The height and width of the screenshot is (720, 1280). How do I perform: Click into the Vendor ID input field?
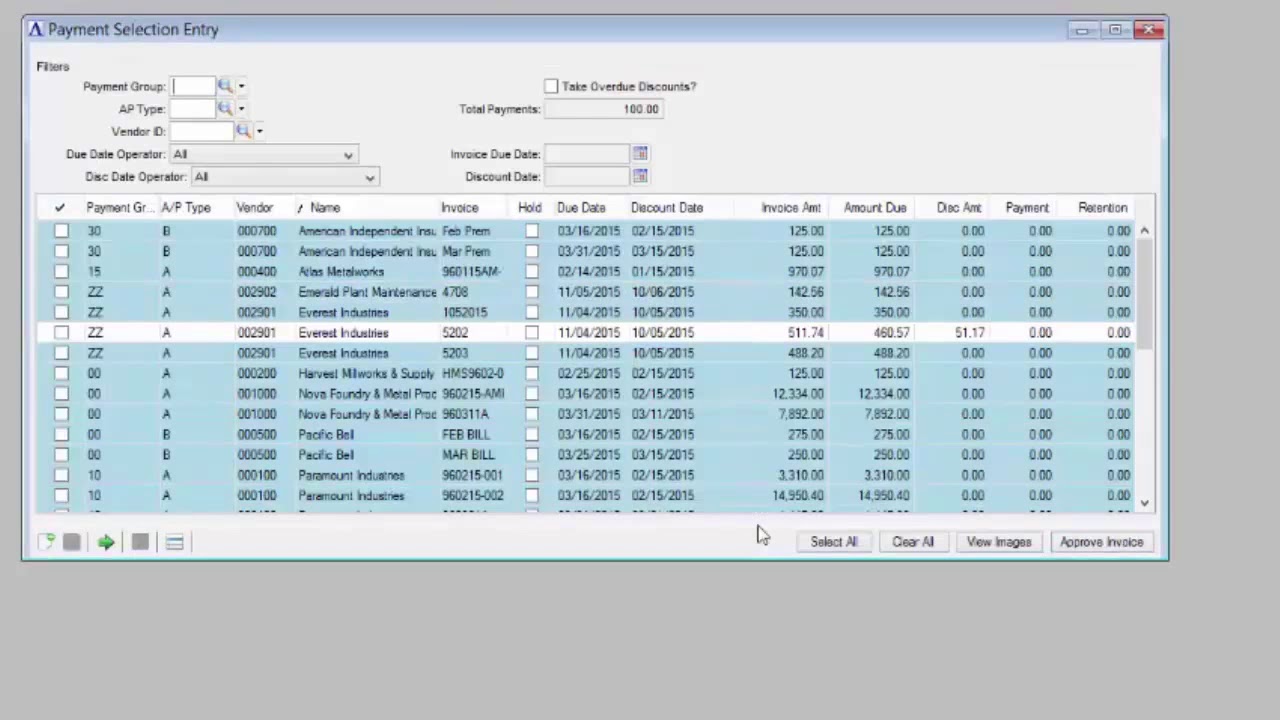(202, 131)
